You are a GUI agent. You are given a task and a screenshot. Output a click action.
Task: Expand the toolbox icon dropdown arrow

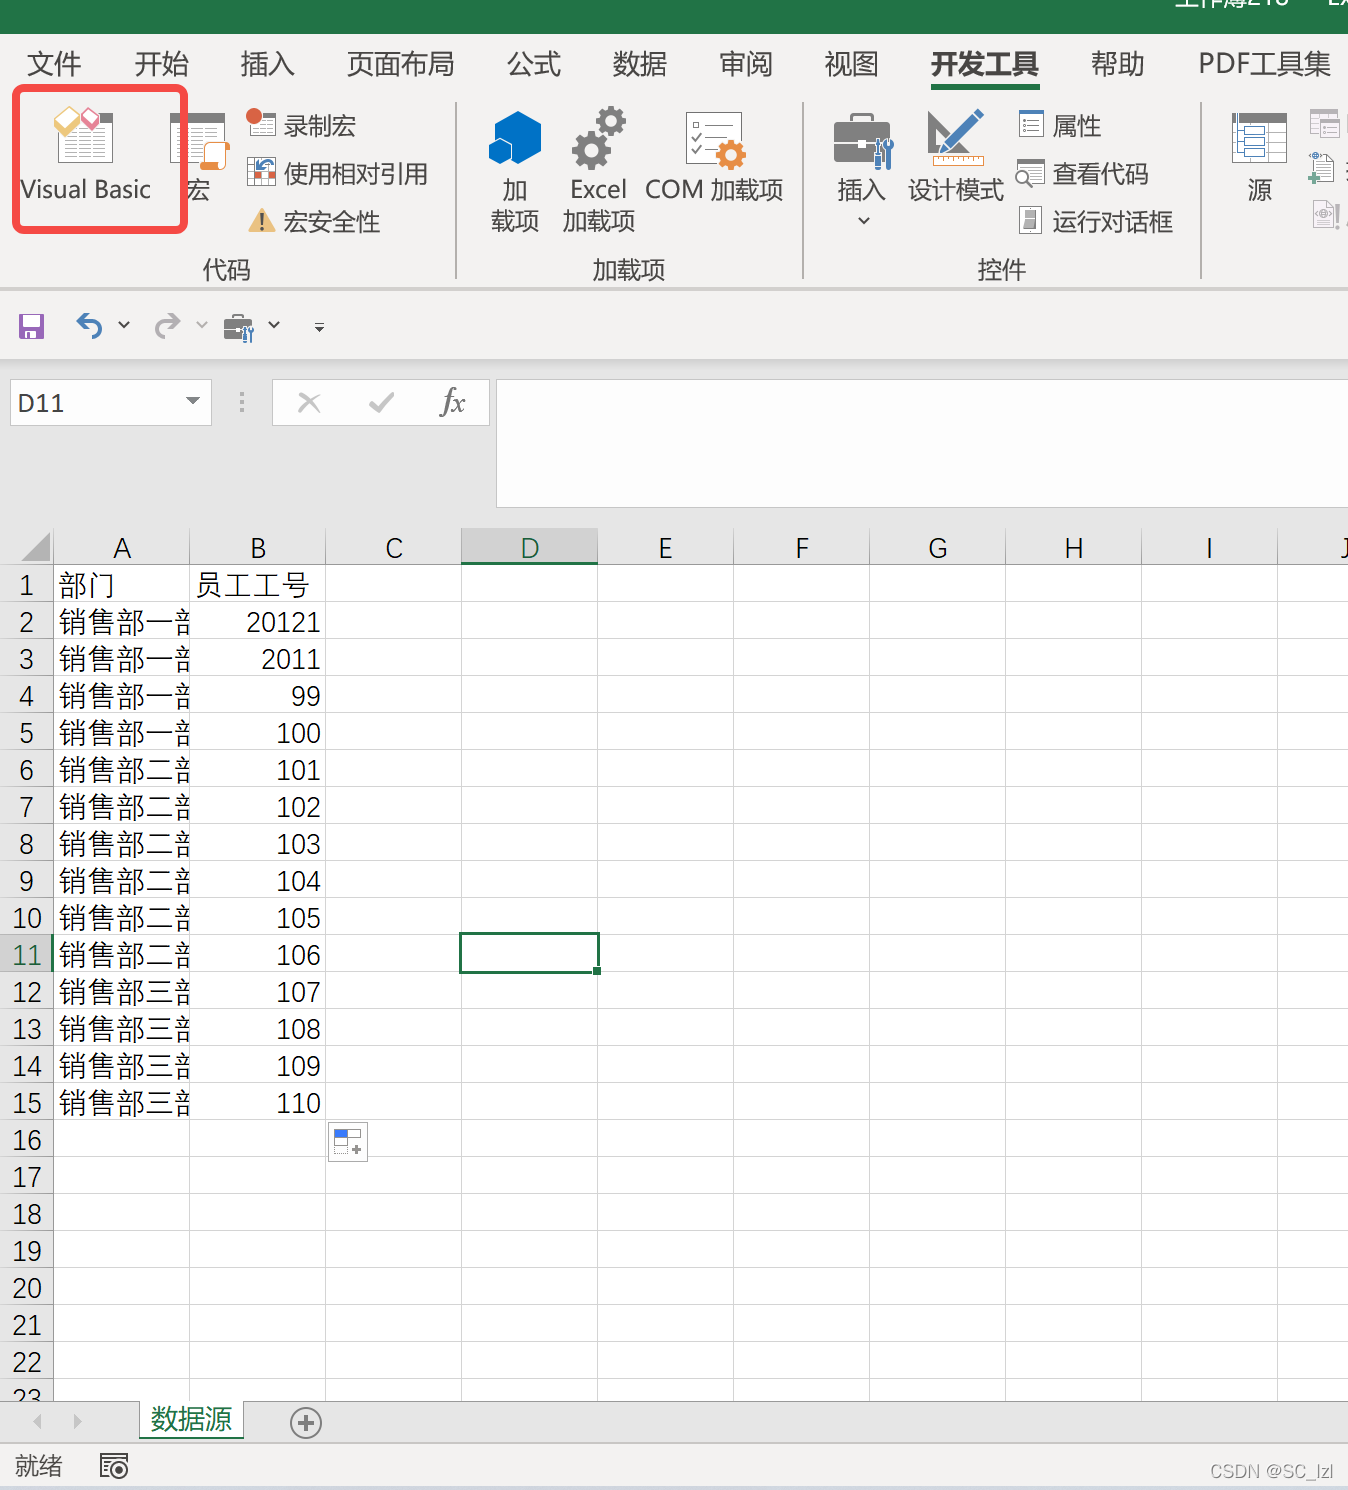[x=274, y=325]
